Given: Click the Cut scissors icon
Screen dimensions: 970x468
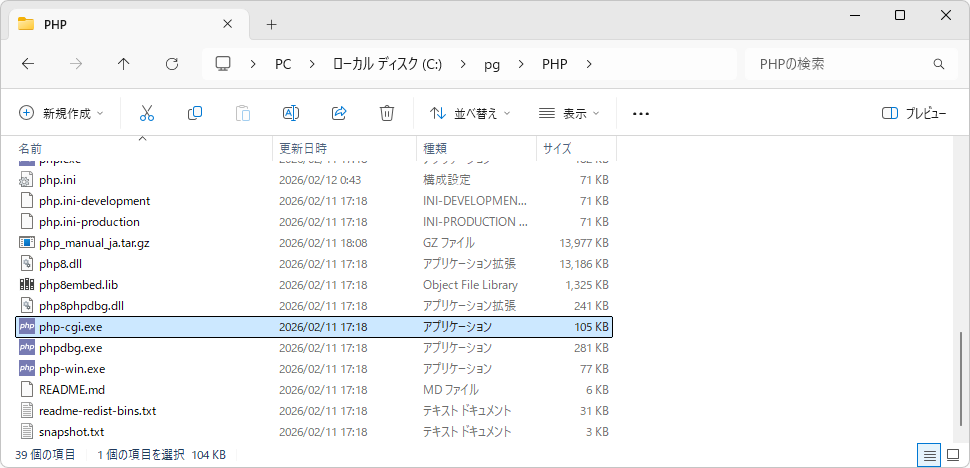Looking at the screenshot, I should [147, 113].
